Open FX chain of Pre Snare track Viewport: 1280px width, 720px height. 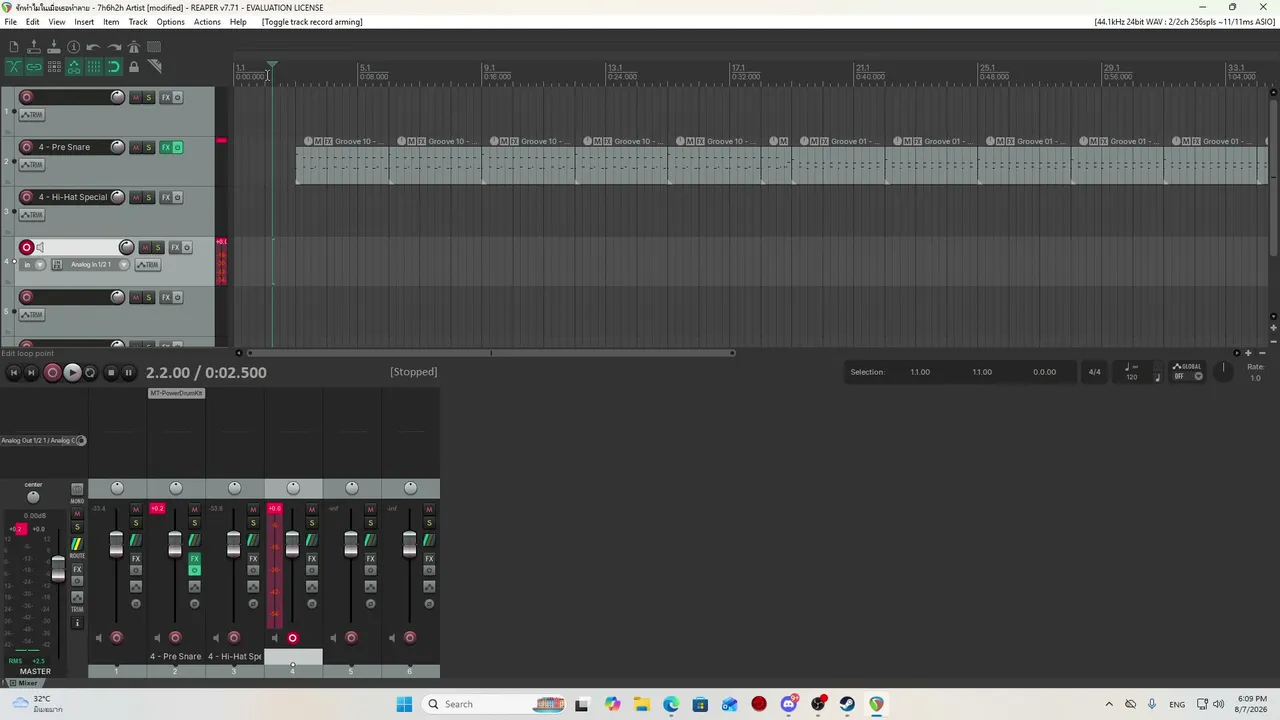tap(166, 147)
